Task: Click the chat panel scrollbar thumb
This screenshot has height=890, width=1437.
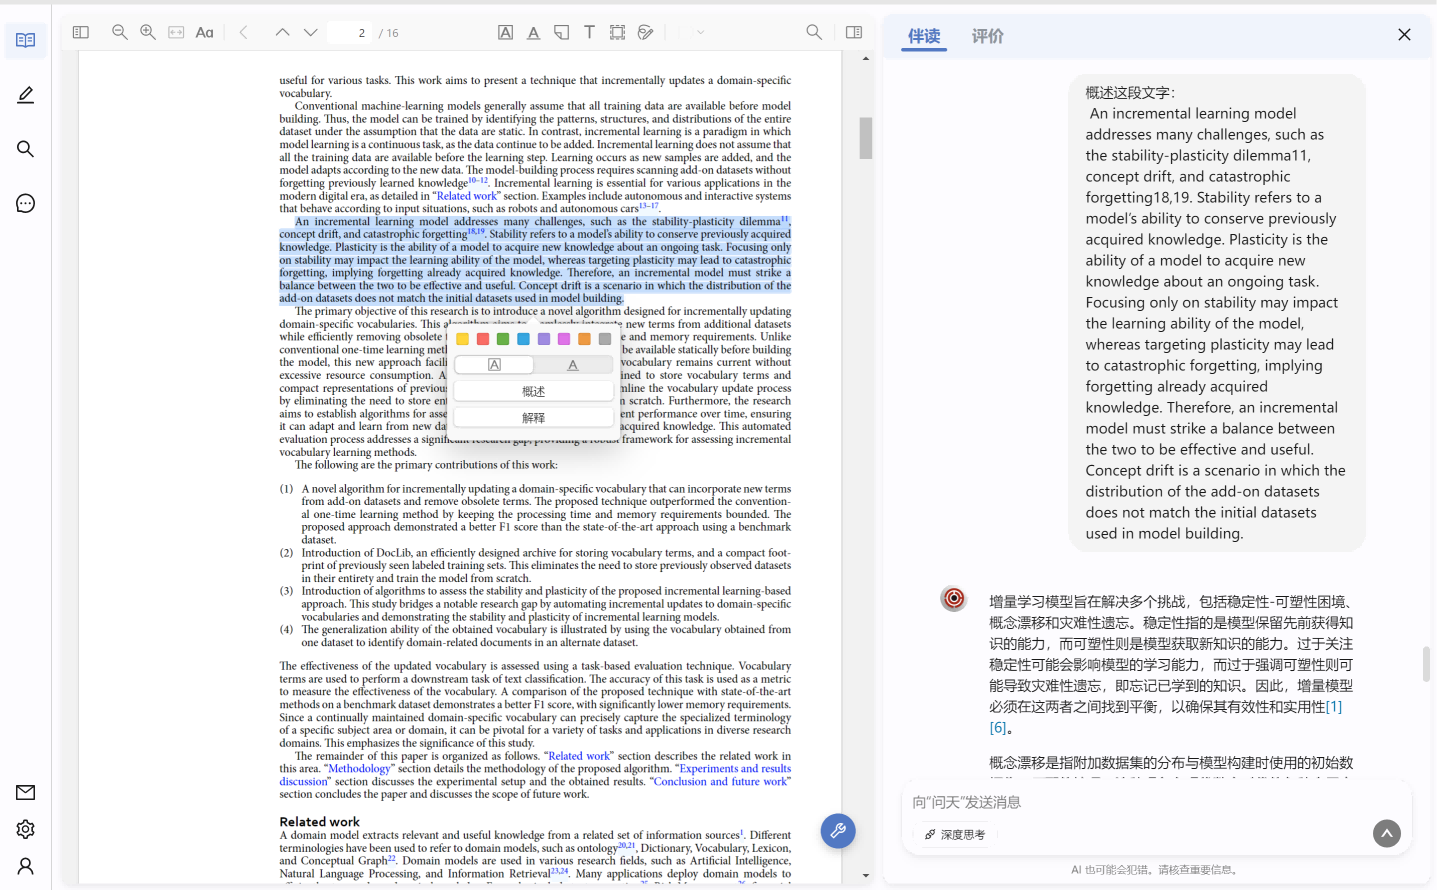Action: [x=1426, y=664]
